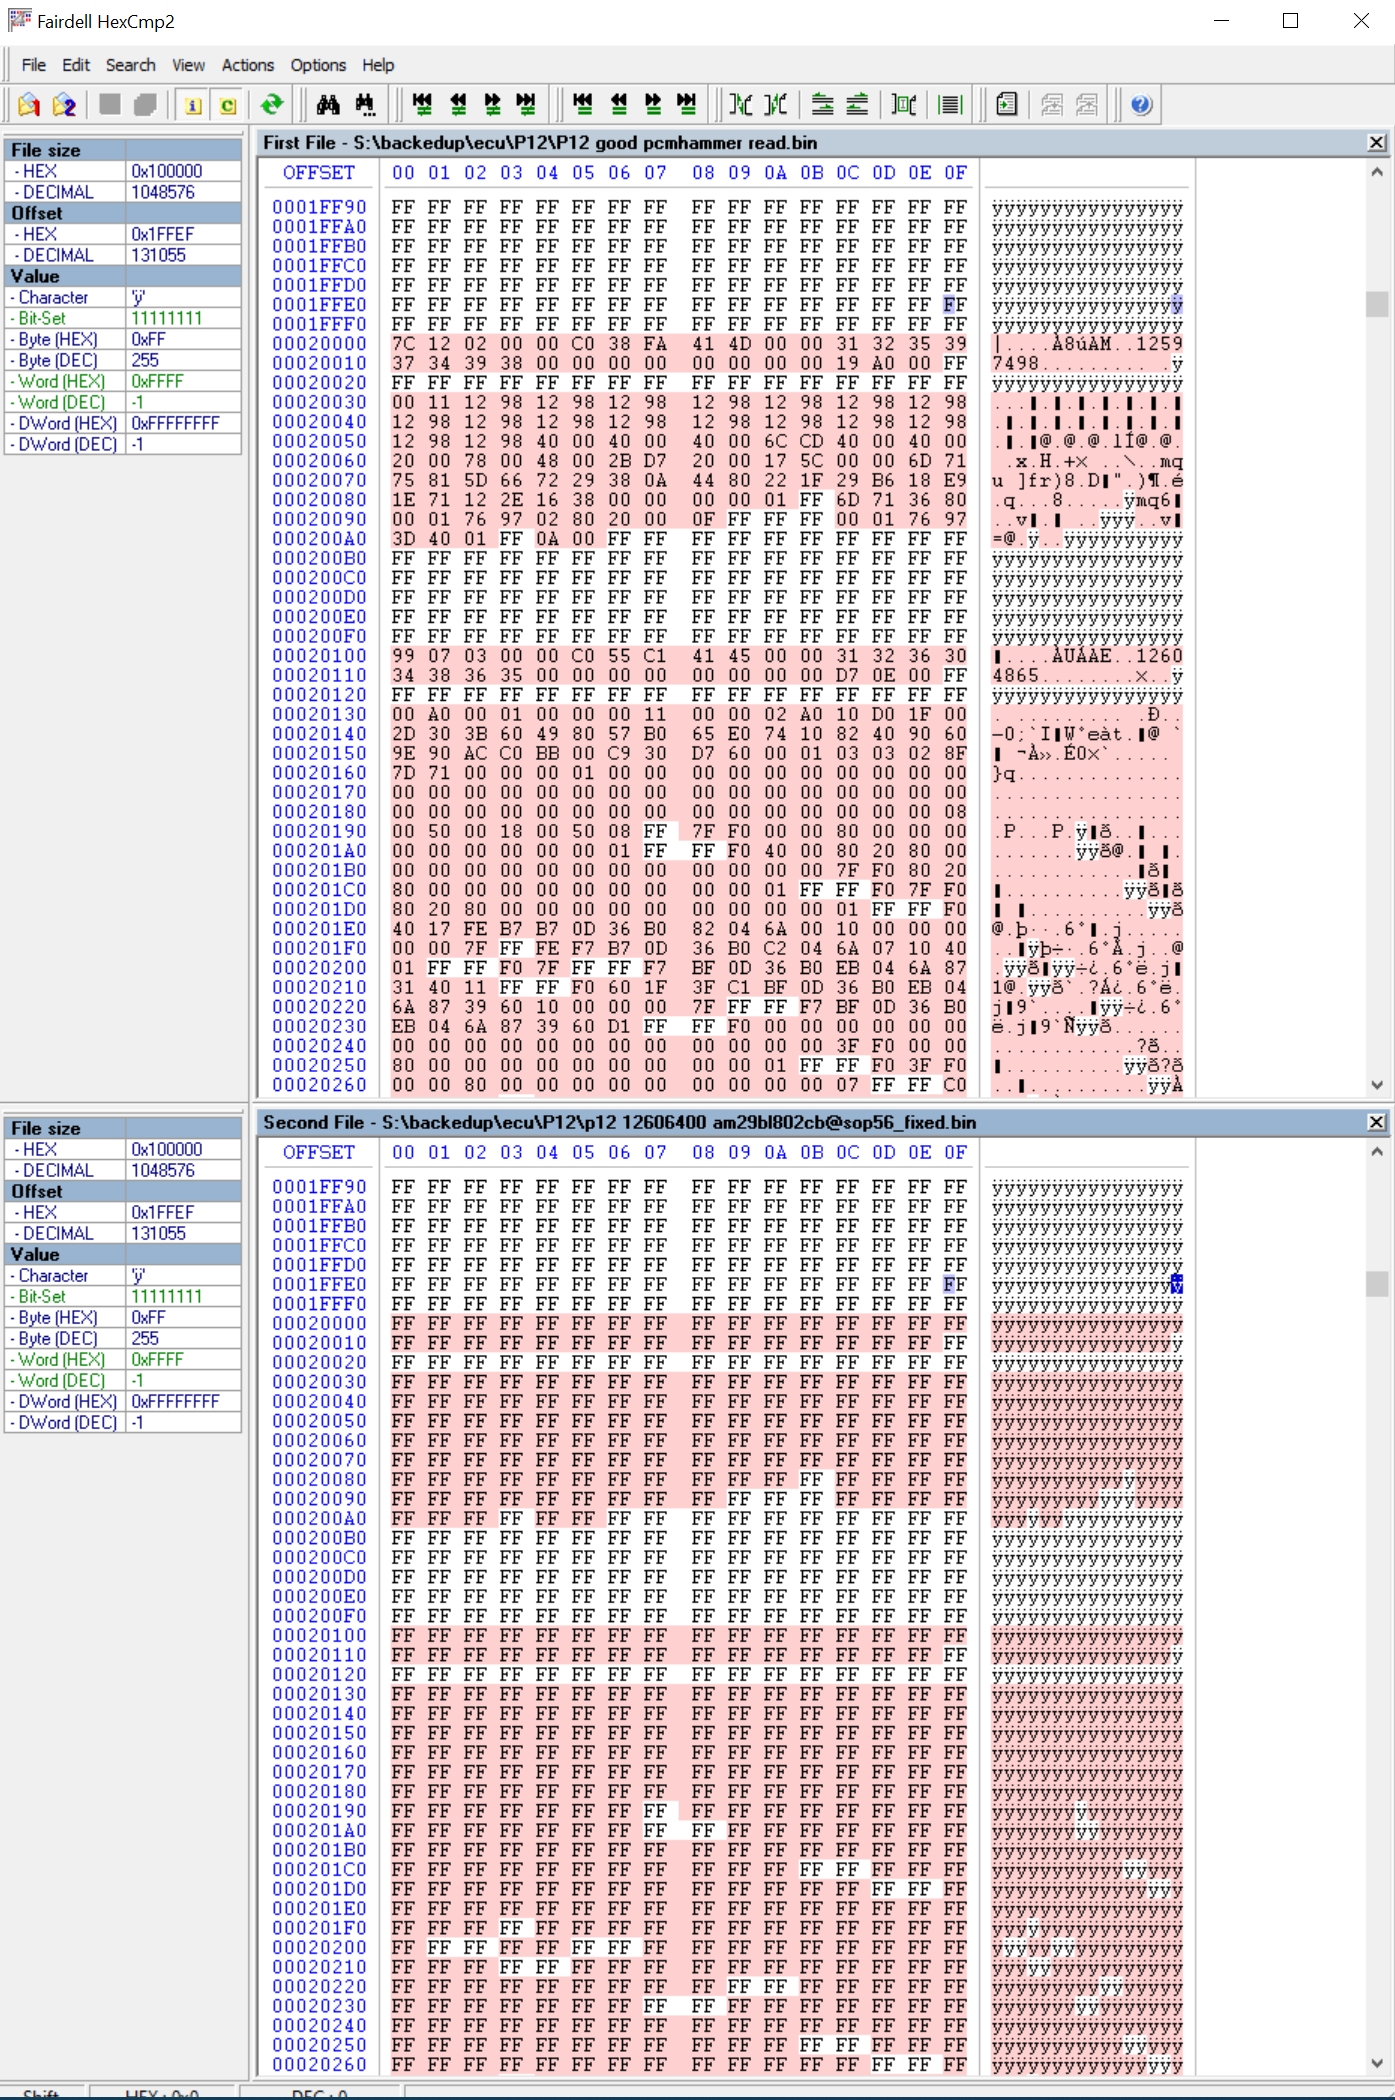Click OFFSET column header in Second File
1395x2100 pixels.
coord(319,1152)
